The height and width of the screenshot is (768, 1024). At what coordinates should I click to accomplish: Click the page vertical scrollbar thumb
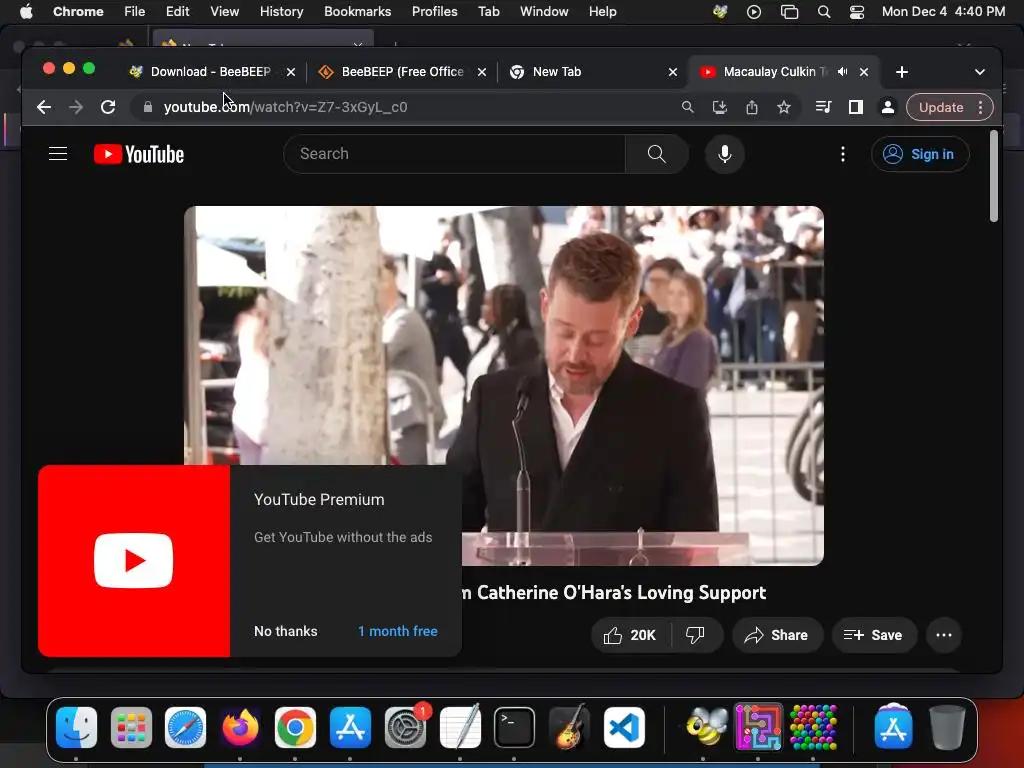[993, 176]
